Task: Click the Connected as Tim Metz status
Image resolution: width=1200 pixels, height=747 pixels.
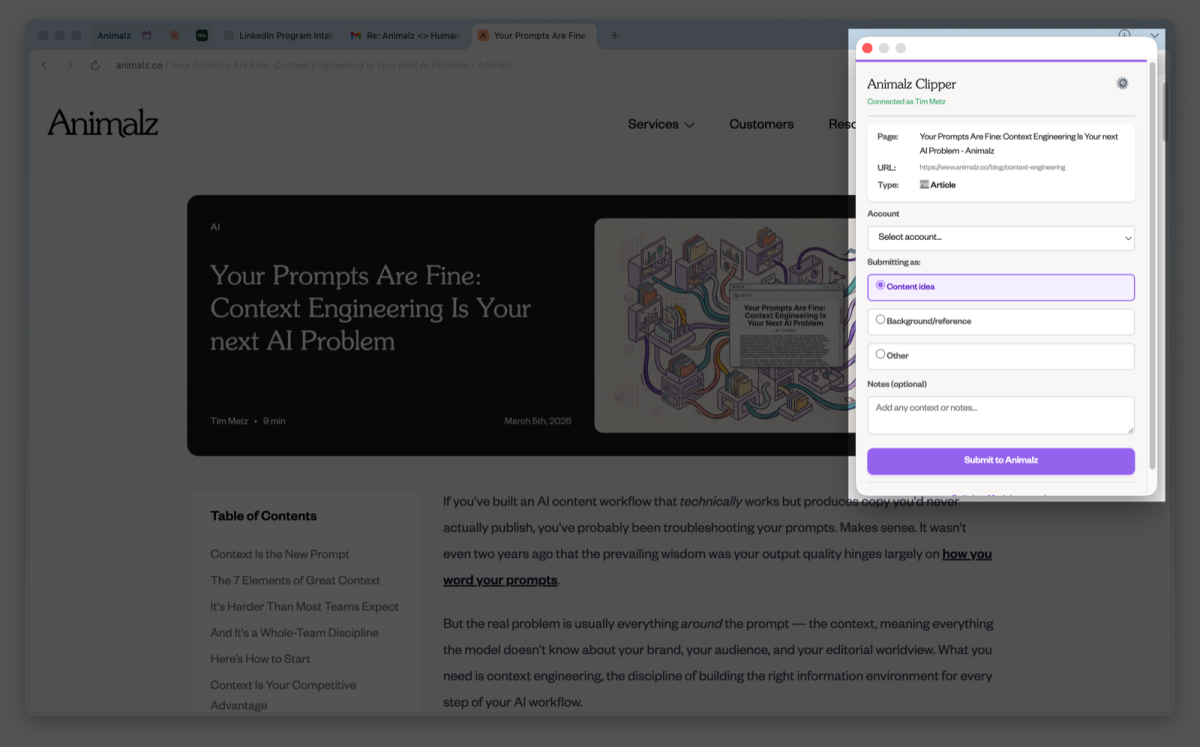Action: 906,101
